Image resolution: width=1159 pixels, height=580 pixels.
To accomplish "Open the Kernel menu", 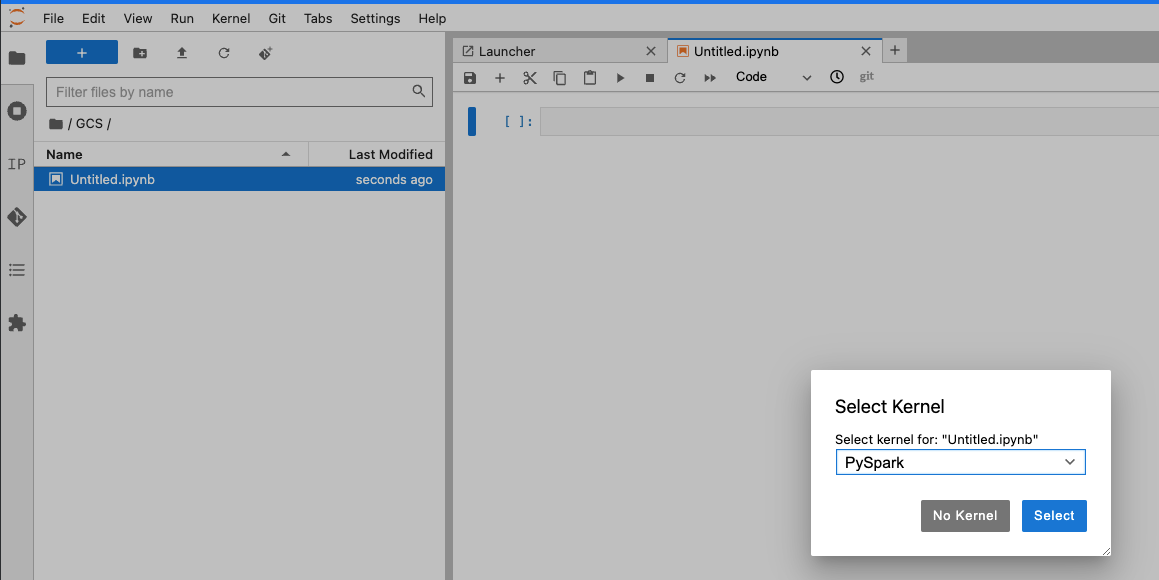I will [231, 18].
